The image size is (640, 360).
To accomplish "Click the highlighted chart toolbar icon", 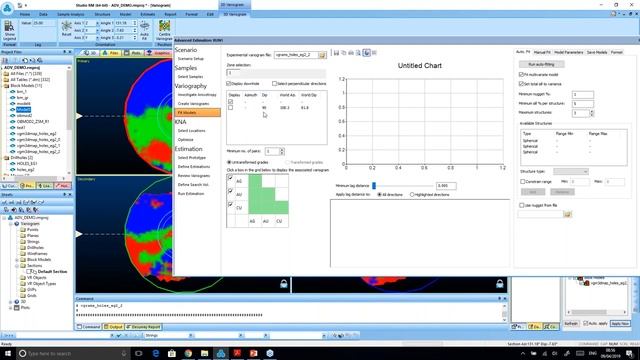I will 367,53.
